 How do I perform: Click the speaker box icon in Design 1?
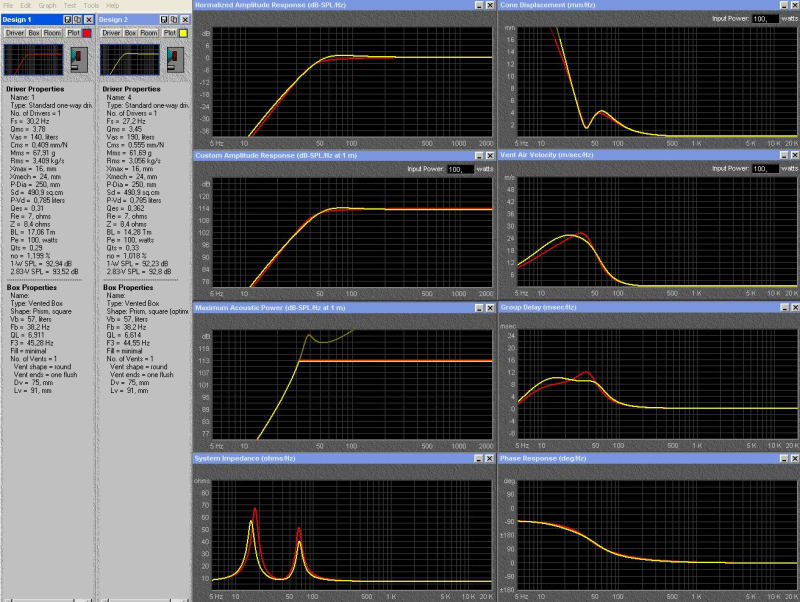[x=81, y=60]
